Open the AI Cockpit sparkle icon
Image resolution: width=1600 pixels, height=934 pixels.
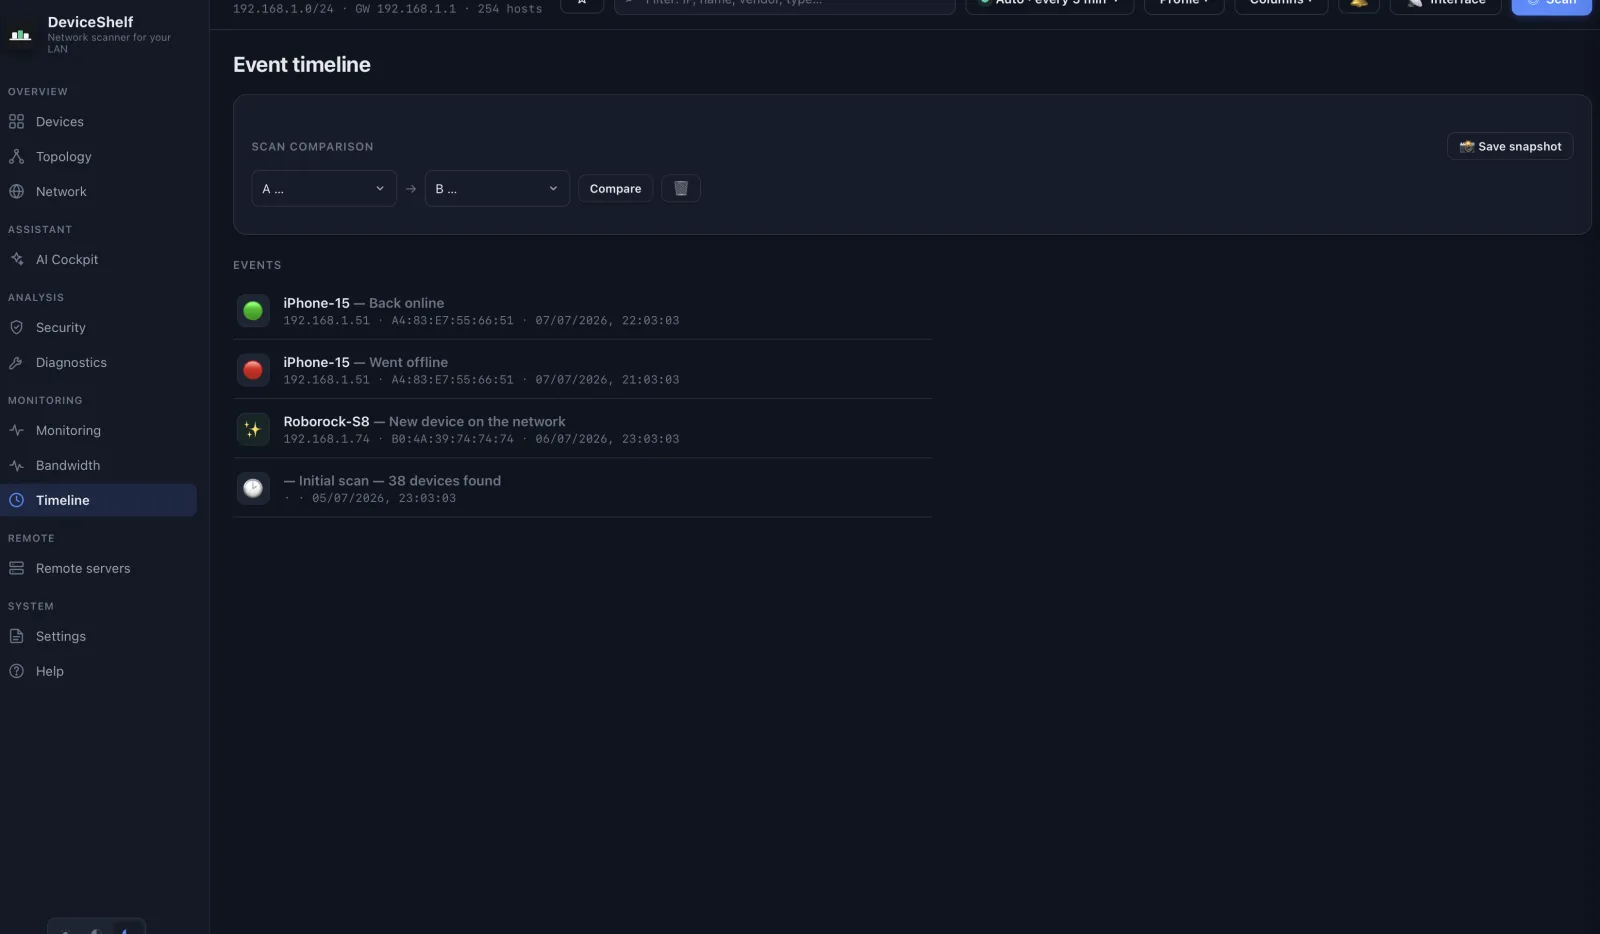(x=16, y=260)
